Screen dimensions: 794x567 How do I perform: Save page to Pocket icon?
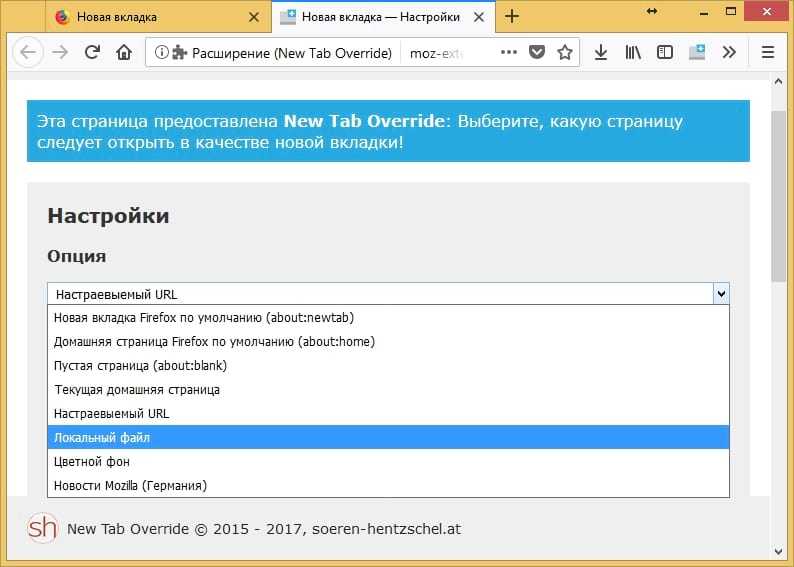pos(537,52)
